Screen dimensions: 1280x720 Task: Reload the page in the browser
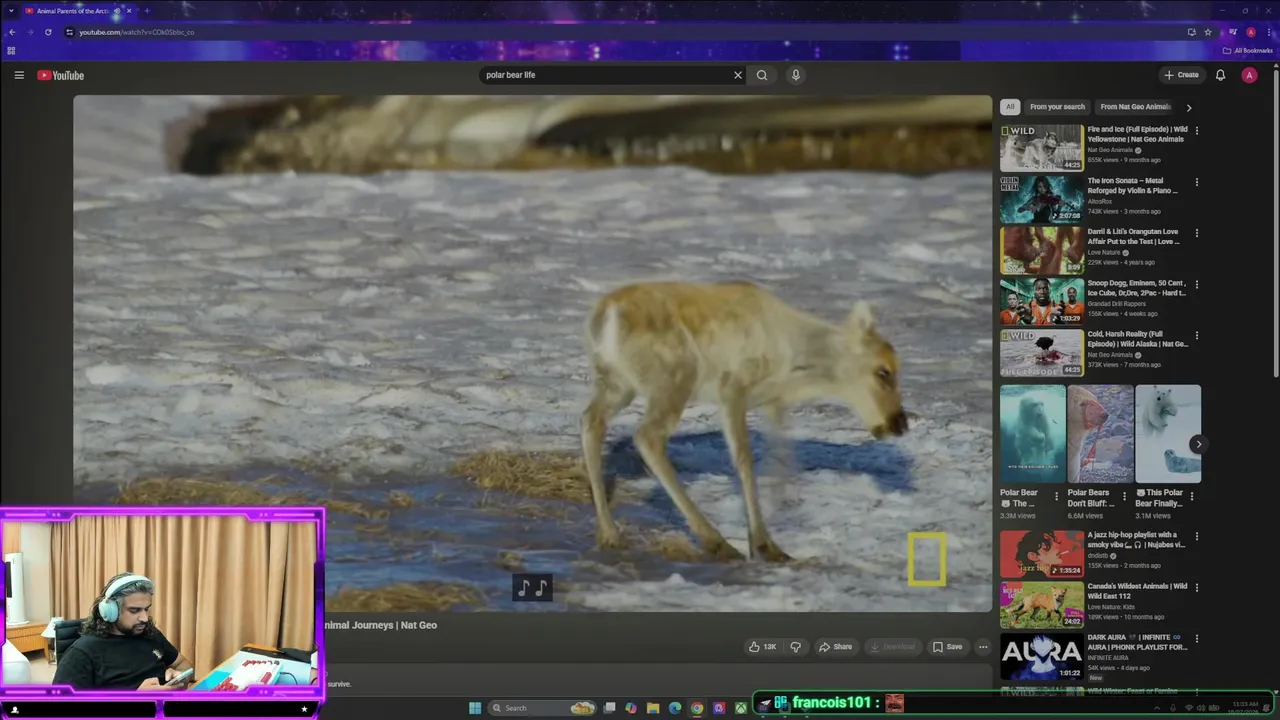(48, 32)
